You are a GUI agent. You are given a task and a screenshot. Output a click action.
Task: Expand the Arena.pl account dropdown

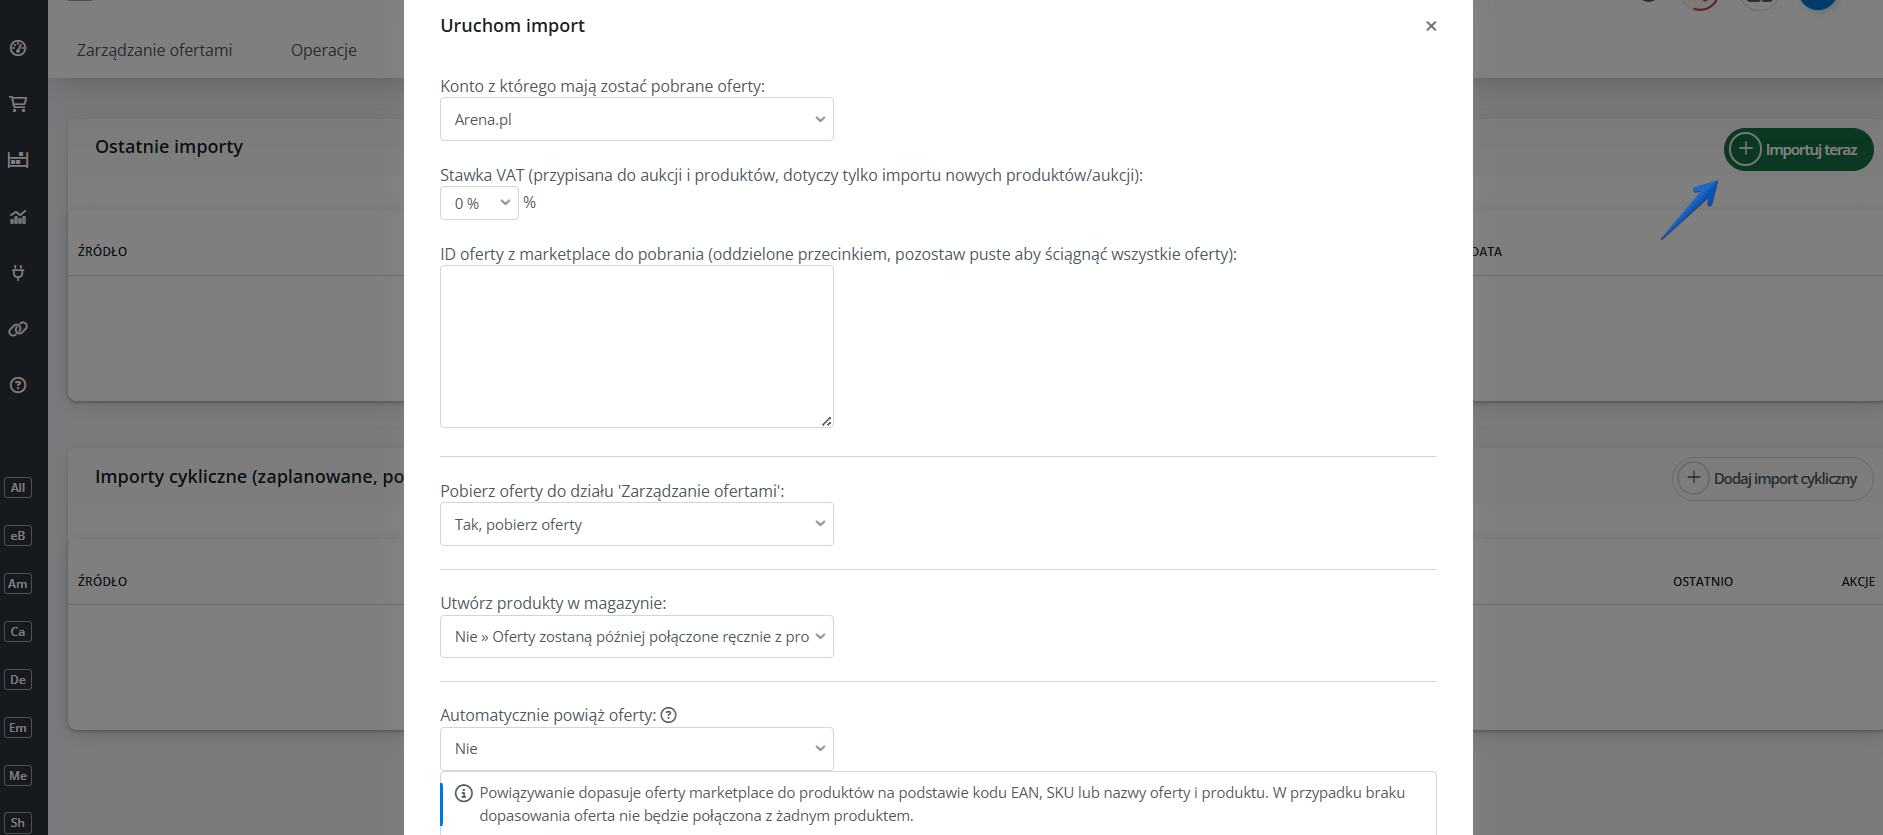636,119
